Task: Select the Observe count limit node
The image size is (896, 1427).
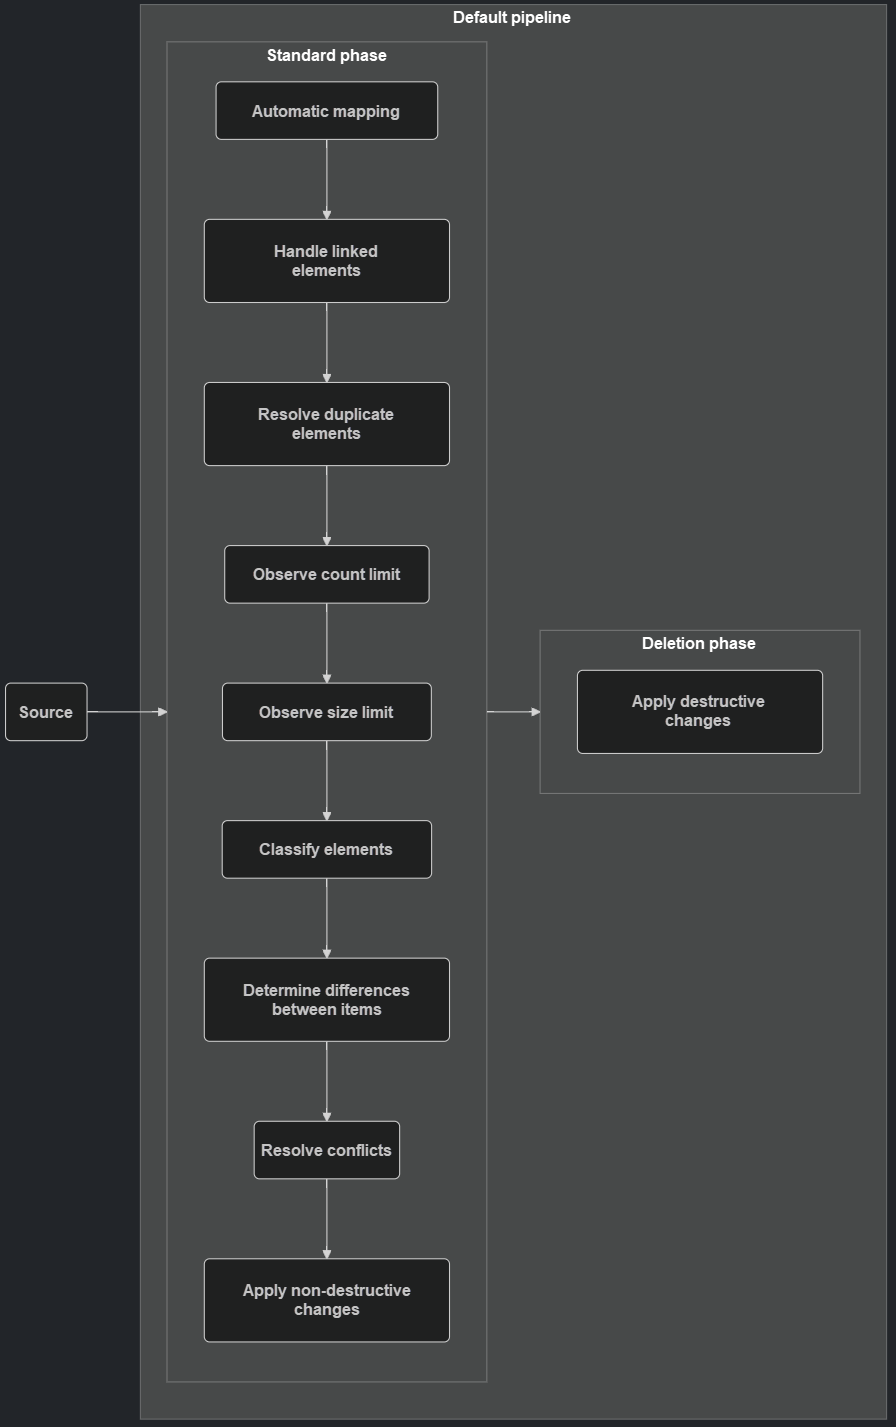Action: tap(327, 574)
